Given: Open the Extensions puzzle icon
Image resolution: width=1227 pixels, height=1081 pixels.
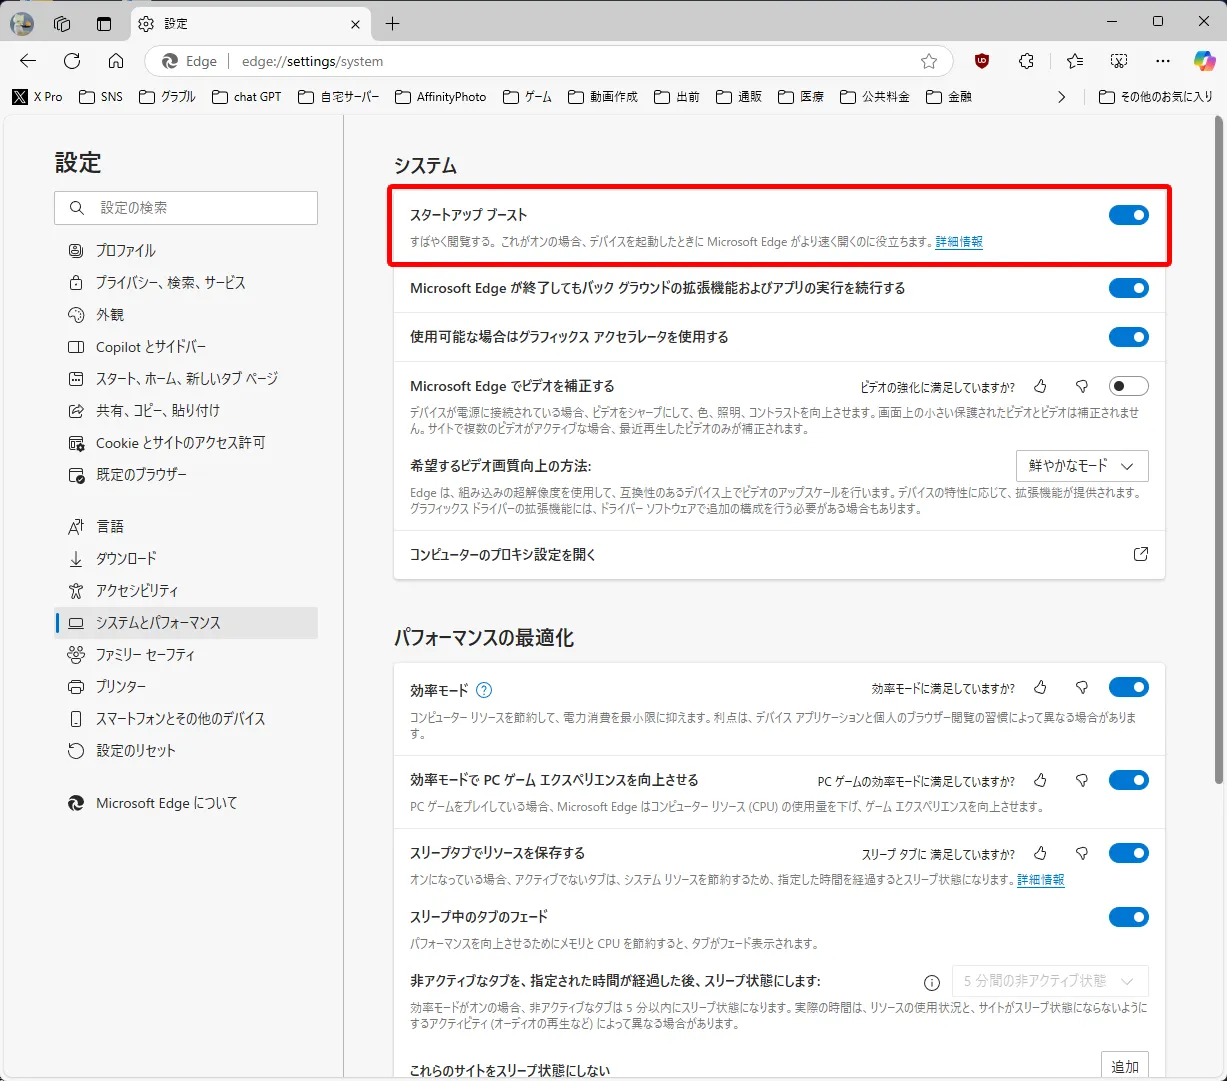Looking at the screenshot, I should pyautogui.click(x=1026, y=61).
